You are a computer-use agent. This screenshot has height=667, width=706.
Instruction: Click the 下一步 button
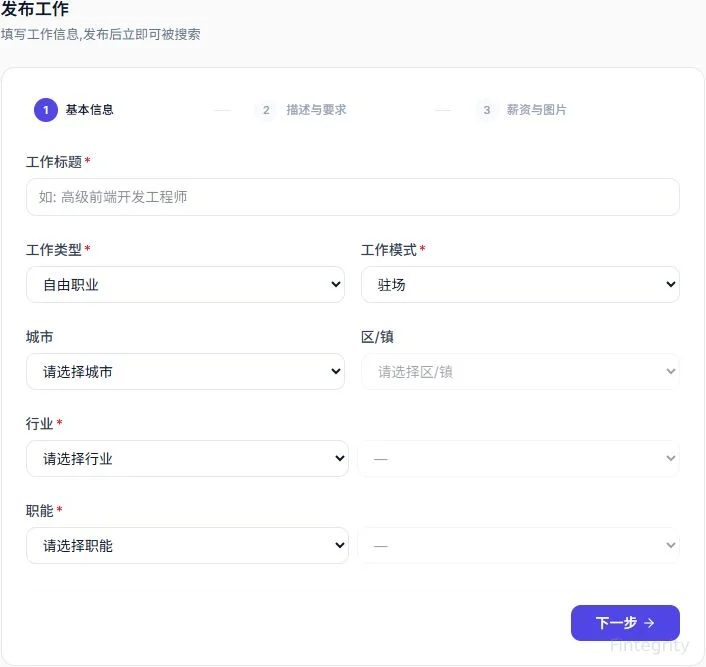click(625, 622)
